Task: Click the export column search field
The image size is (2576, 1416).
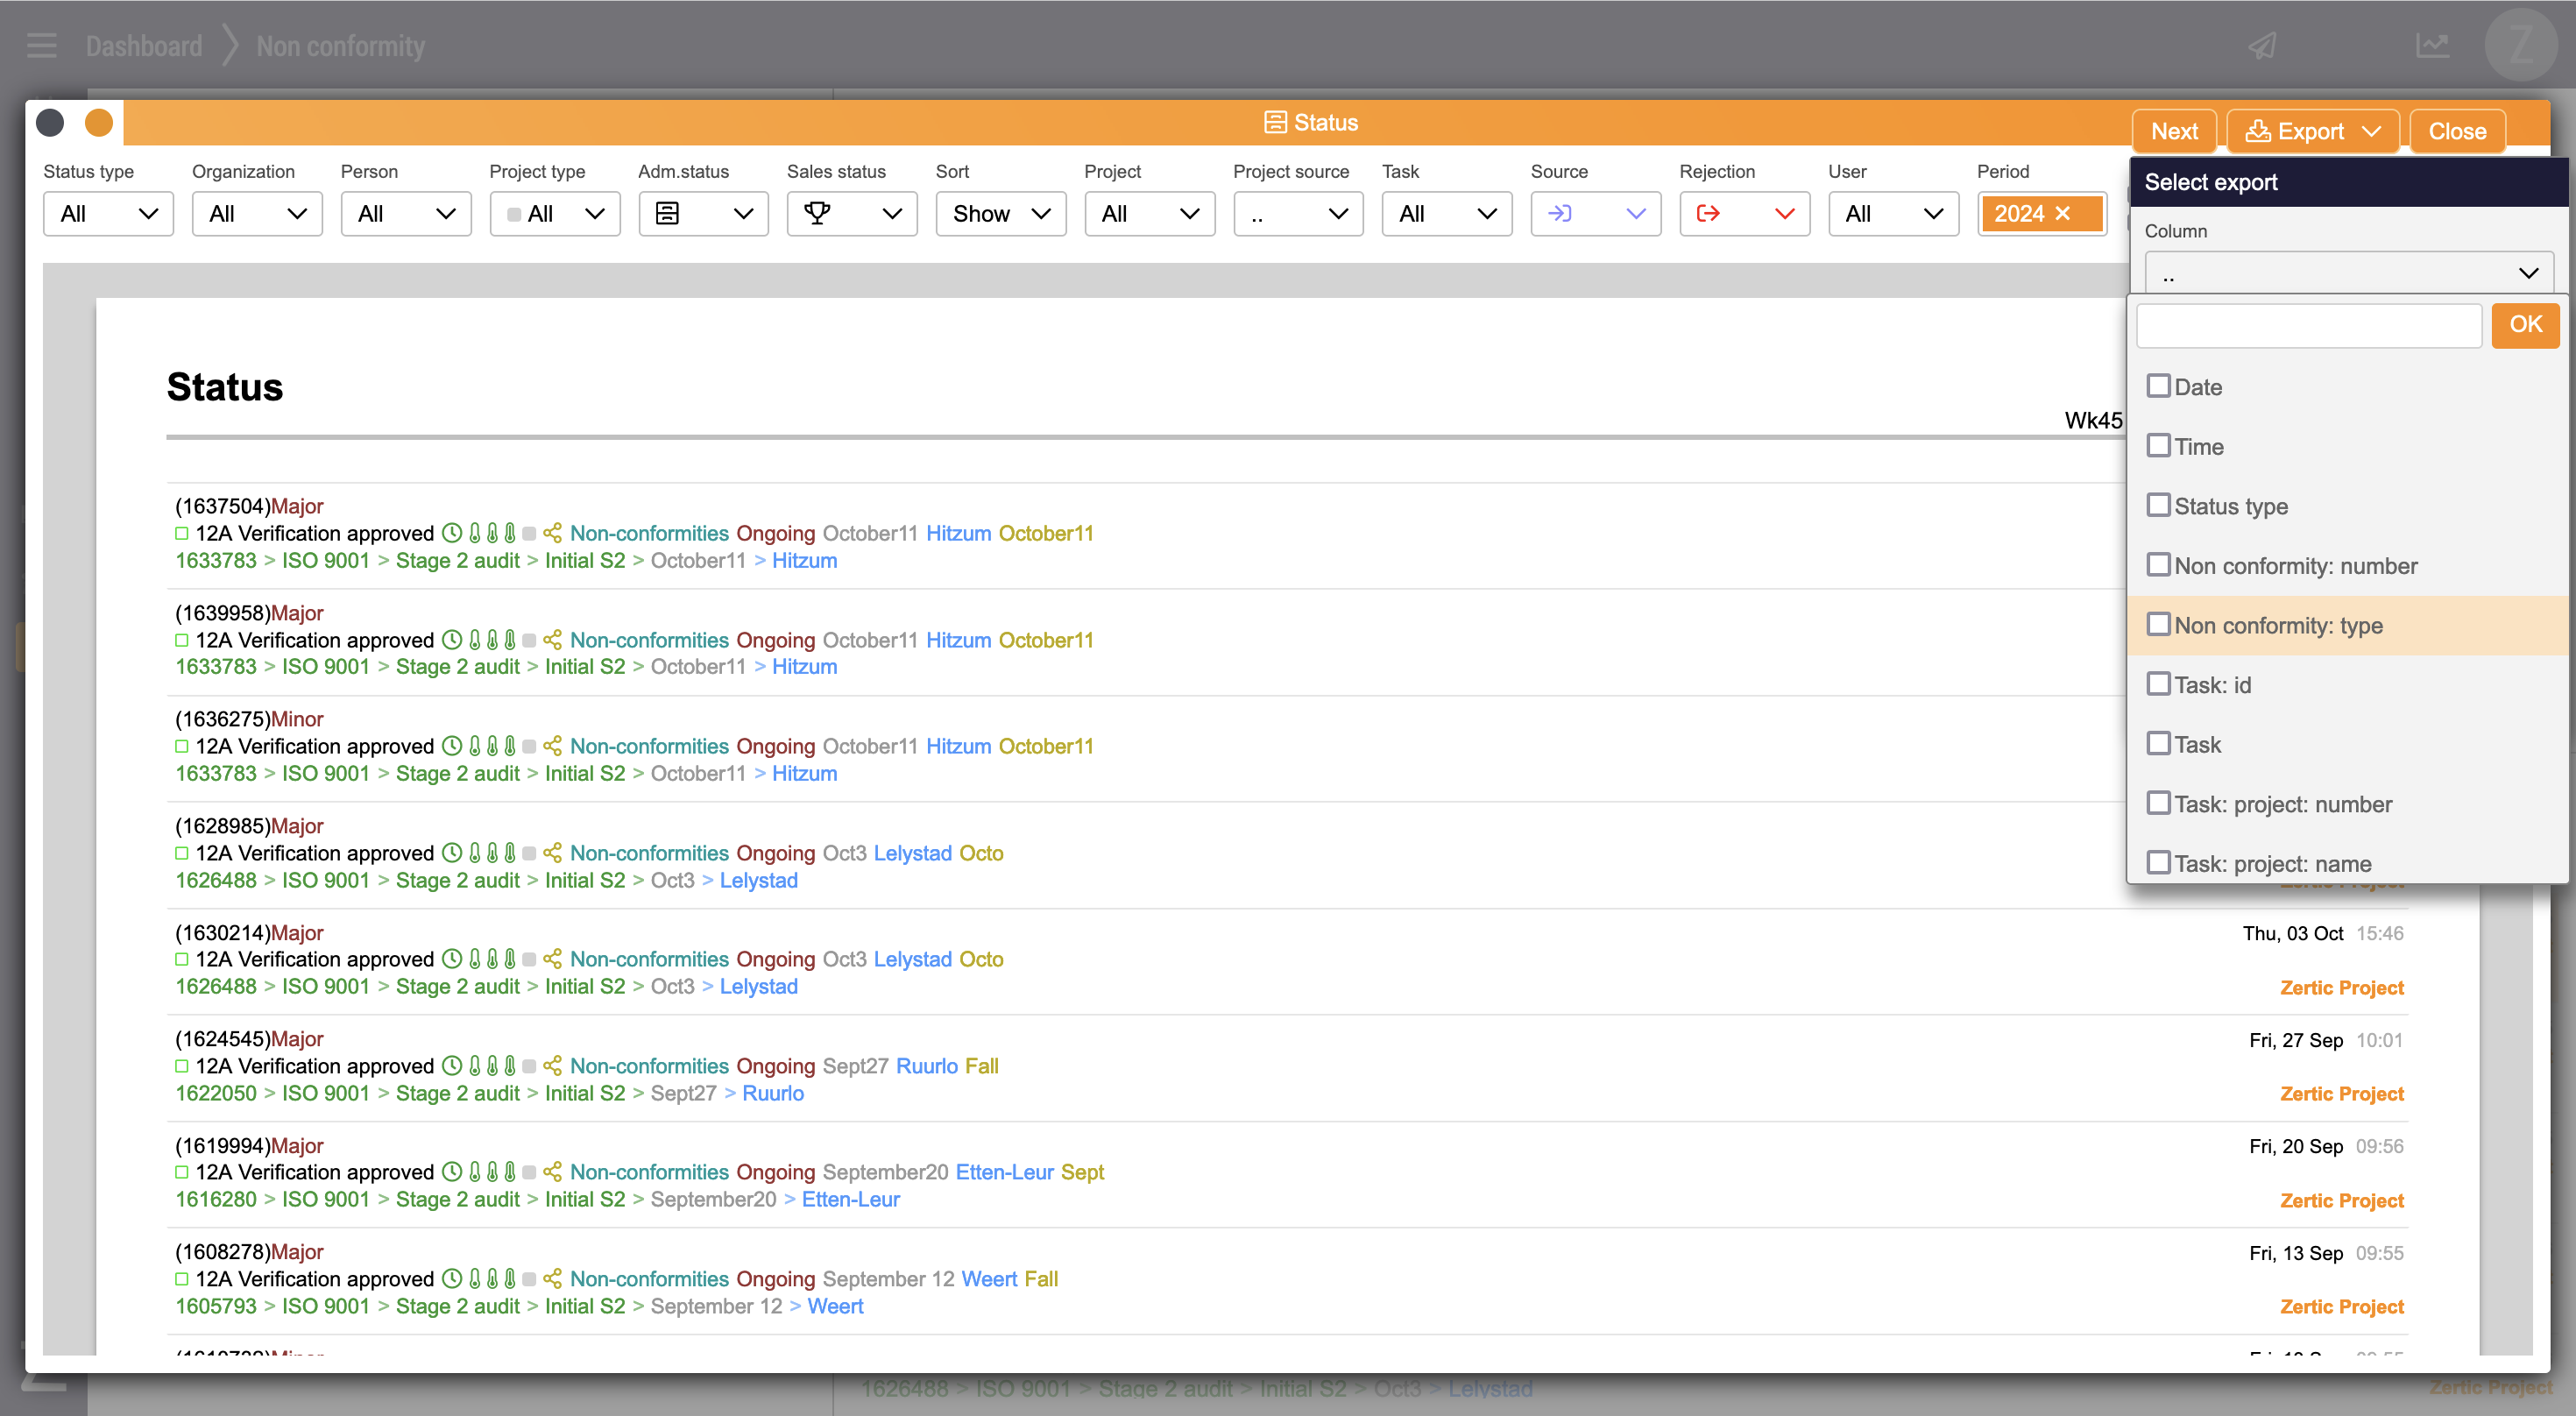Action: (x=2308, y=326)
